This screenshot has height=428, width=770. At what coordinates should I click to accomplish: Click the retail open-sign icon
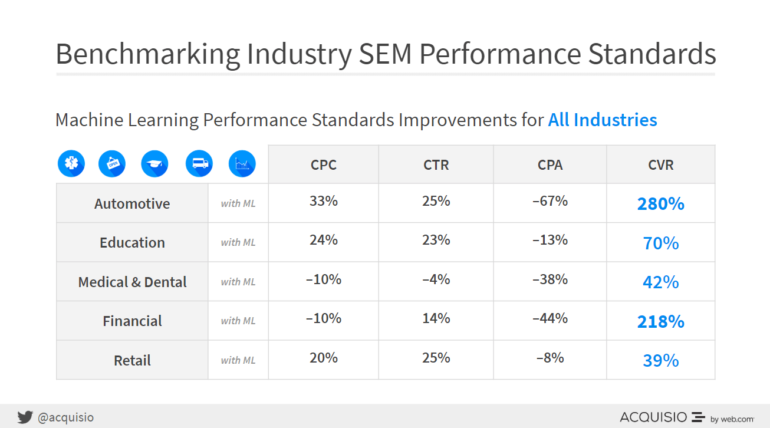pos(112,164)
